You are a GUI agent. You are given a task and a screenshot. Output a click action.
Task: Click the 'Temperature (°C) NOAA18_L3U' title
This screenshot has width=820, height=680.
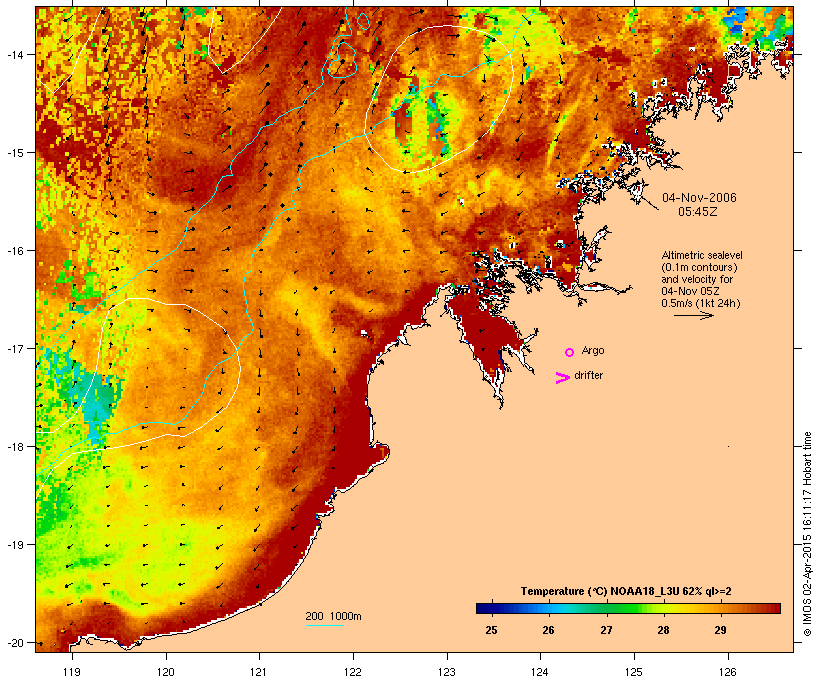pos(600,591)
